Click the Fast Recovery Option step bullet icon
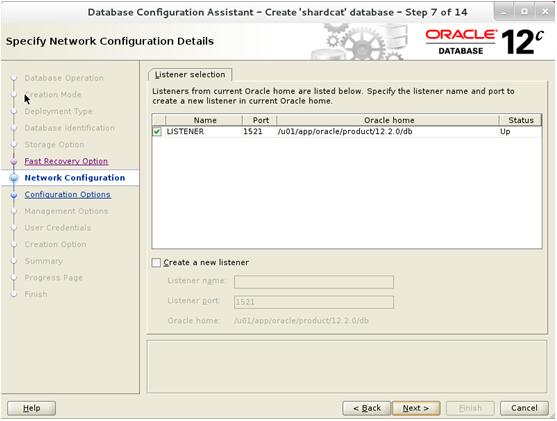557x421 pixels. [x=14, y=162]
